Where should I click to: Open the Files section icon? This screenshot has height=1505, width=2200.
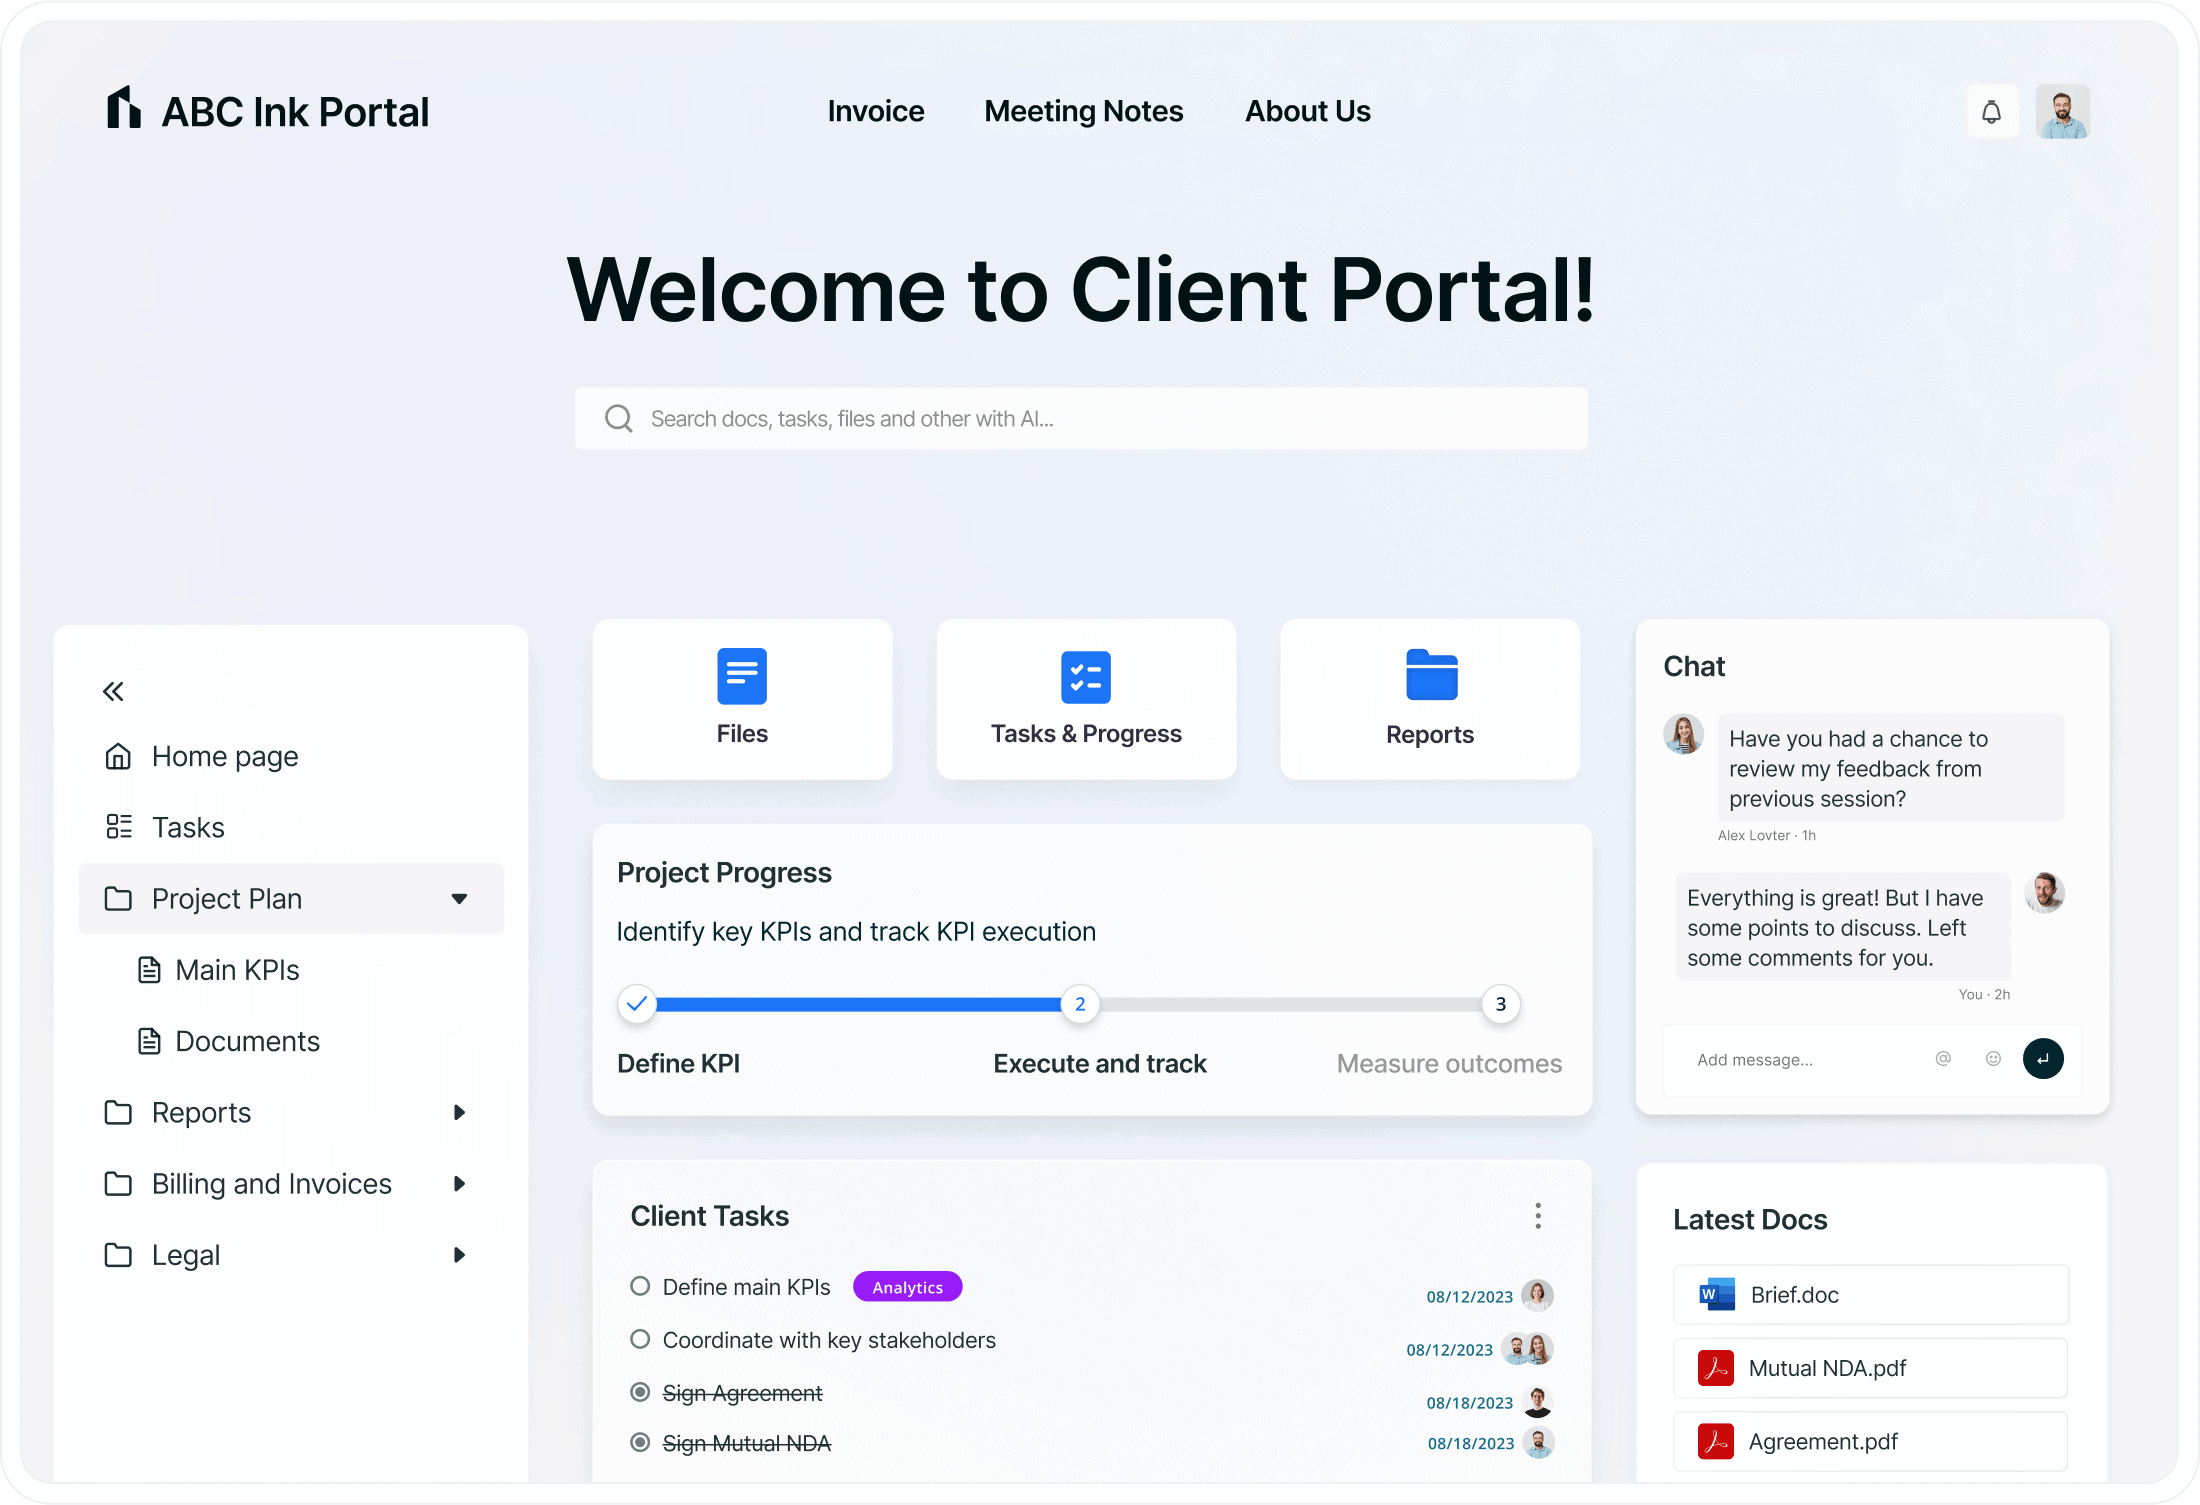[x=741, y=676]
